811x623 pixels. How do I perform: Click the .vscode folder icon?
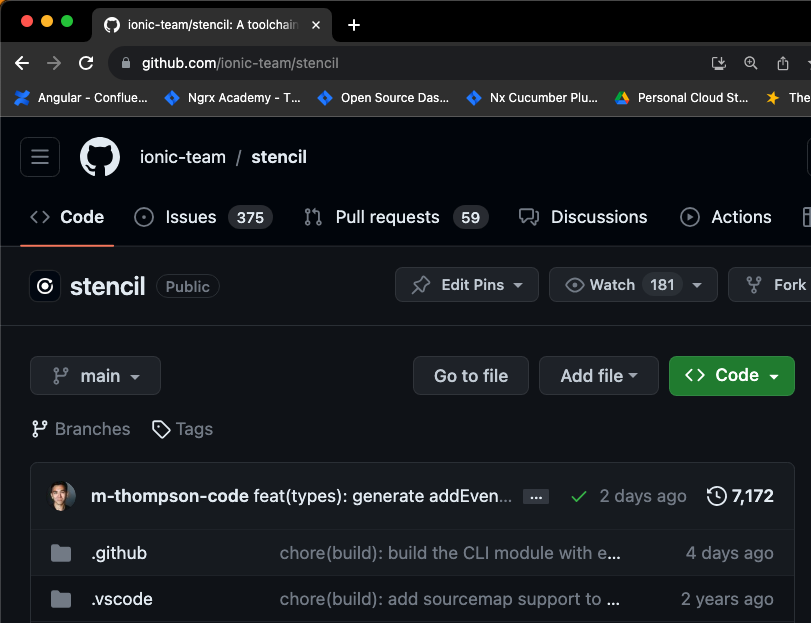click(61, 599)
